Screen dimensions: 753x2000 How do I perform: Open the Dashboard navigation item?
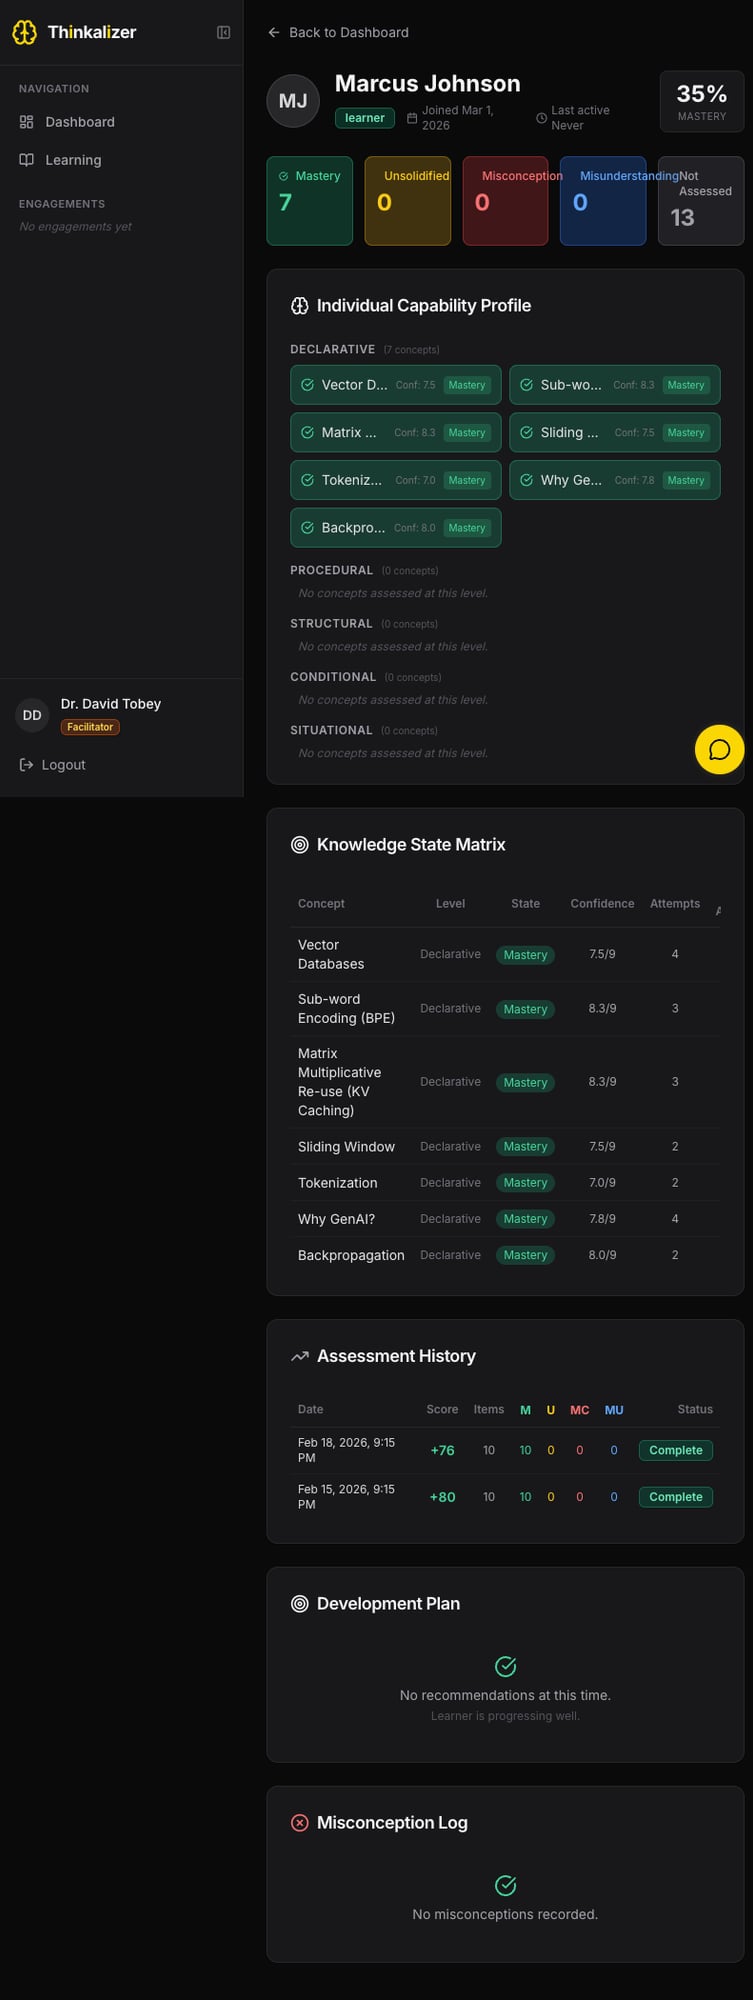[80, 122]
